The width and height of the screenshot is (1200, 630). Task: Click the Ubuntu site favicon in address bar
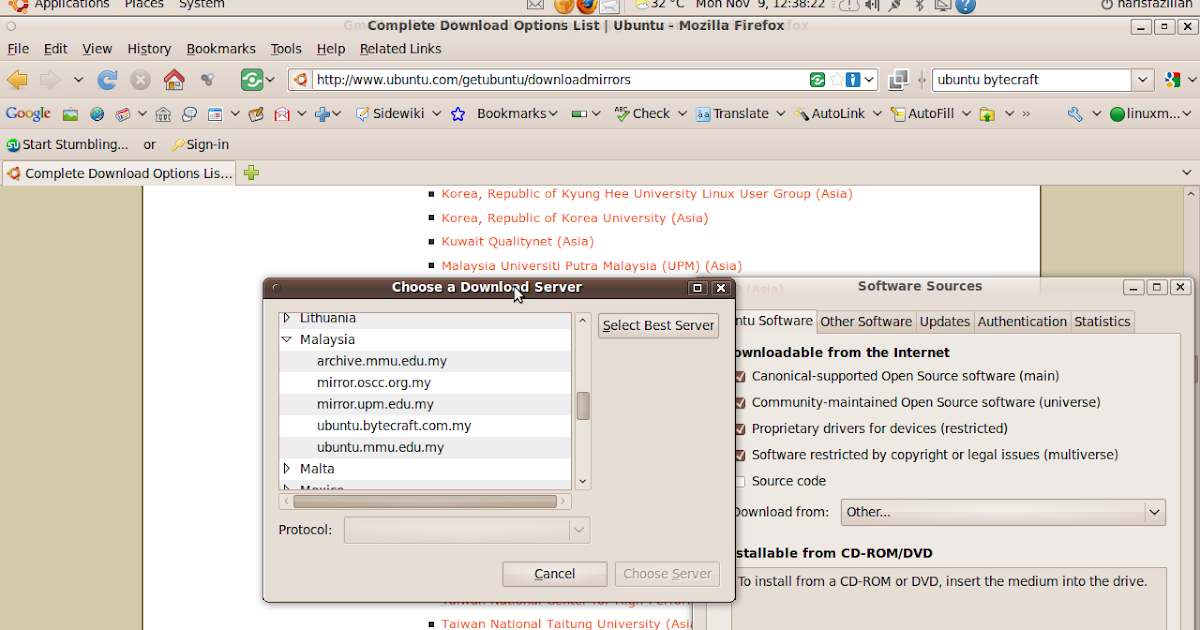299,79
